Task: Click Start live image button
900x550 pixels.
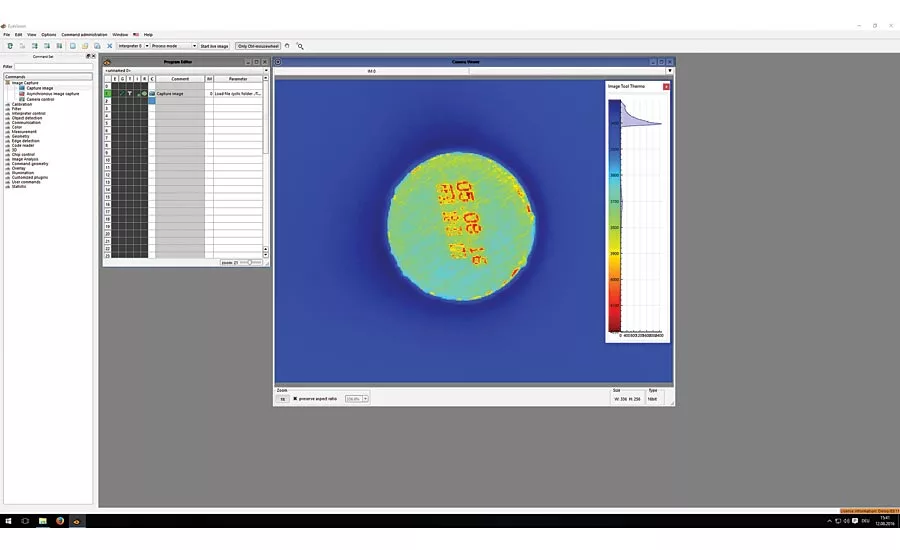Action: (214, 46)
